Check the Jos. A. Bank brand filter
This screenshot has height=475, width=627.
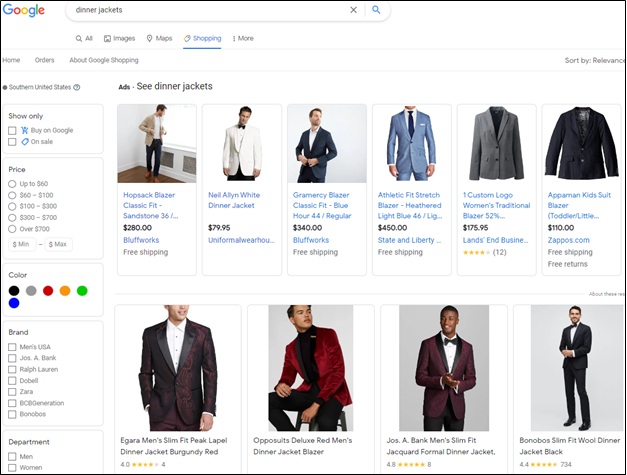click(12, 358)
